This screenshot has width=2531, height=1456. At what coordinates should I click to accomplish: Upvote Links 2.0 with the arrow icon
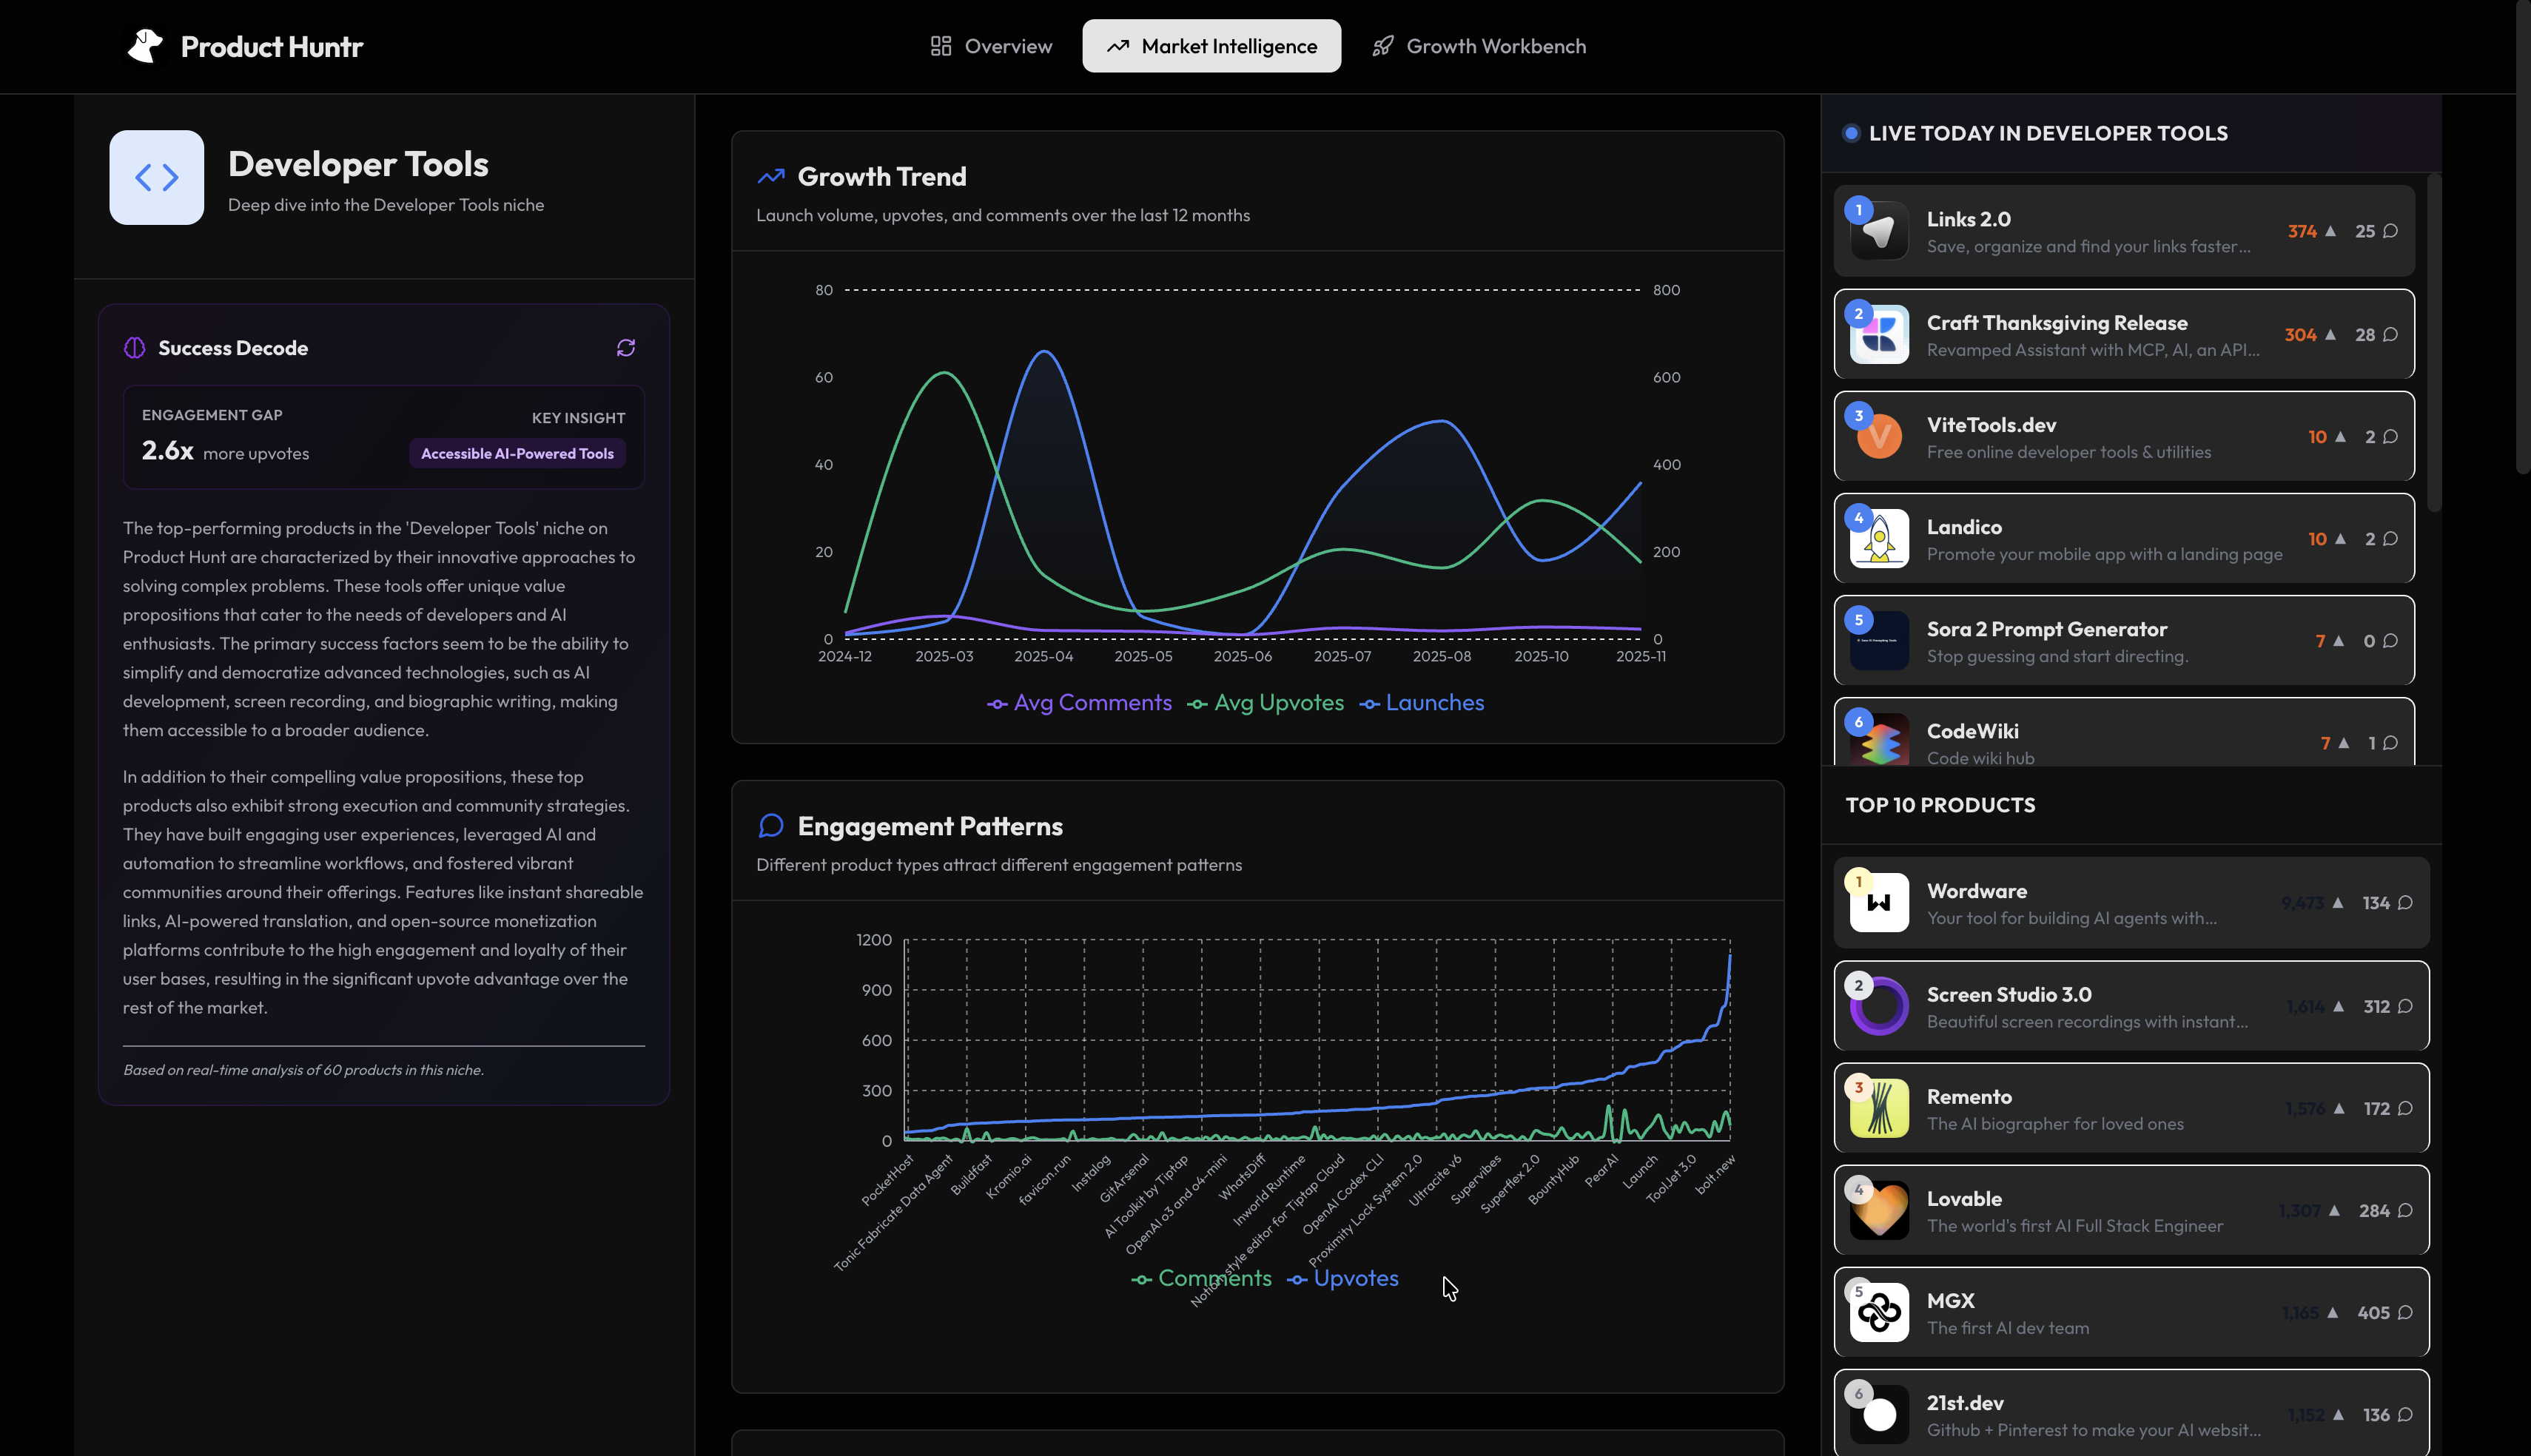click(x=2330, y=231)
